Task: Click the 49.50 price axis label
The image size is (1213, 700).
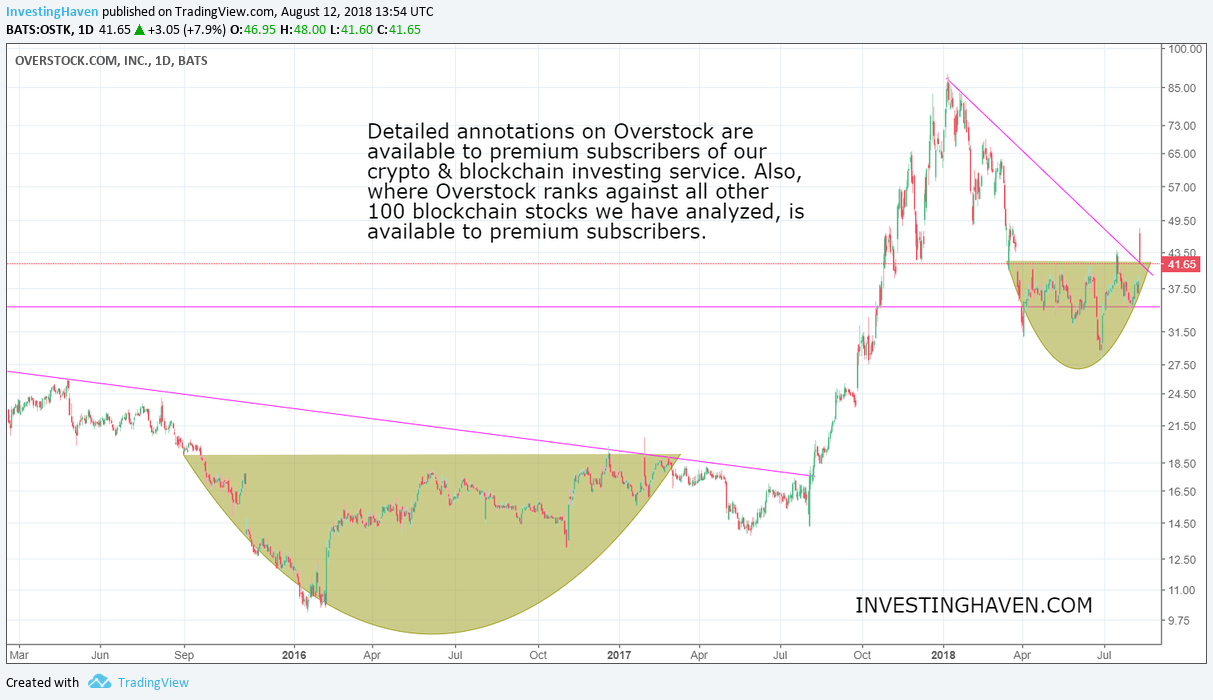Action: tap(1183, 221)
